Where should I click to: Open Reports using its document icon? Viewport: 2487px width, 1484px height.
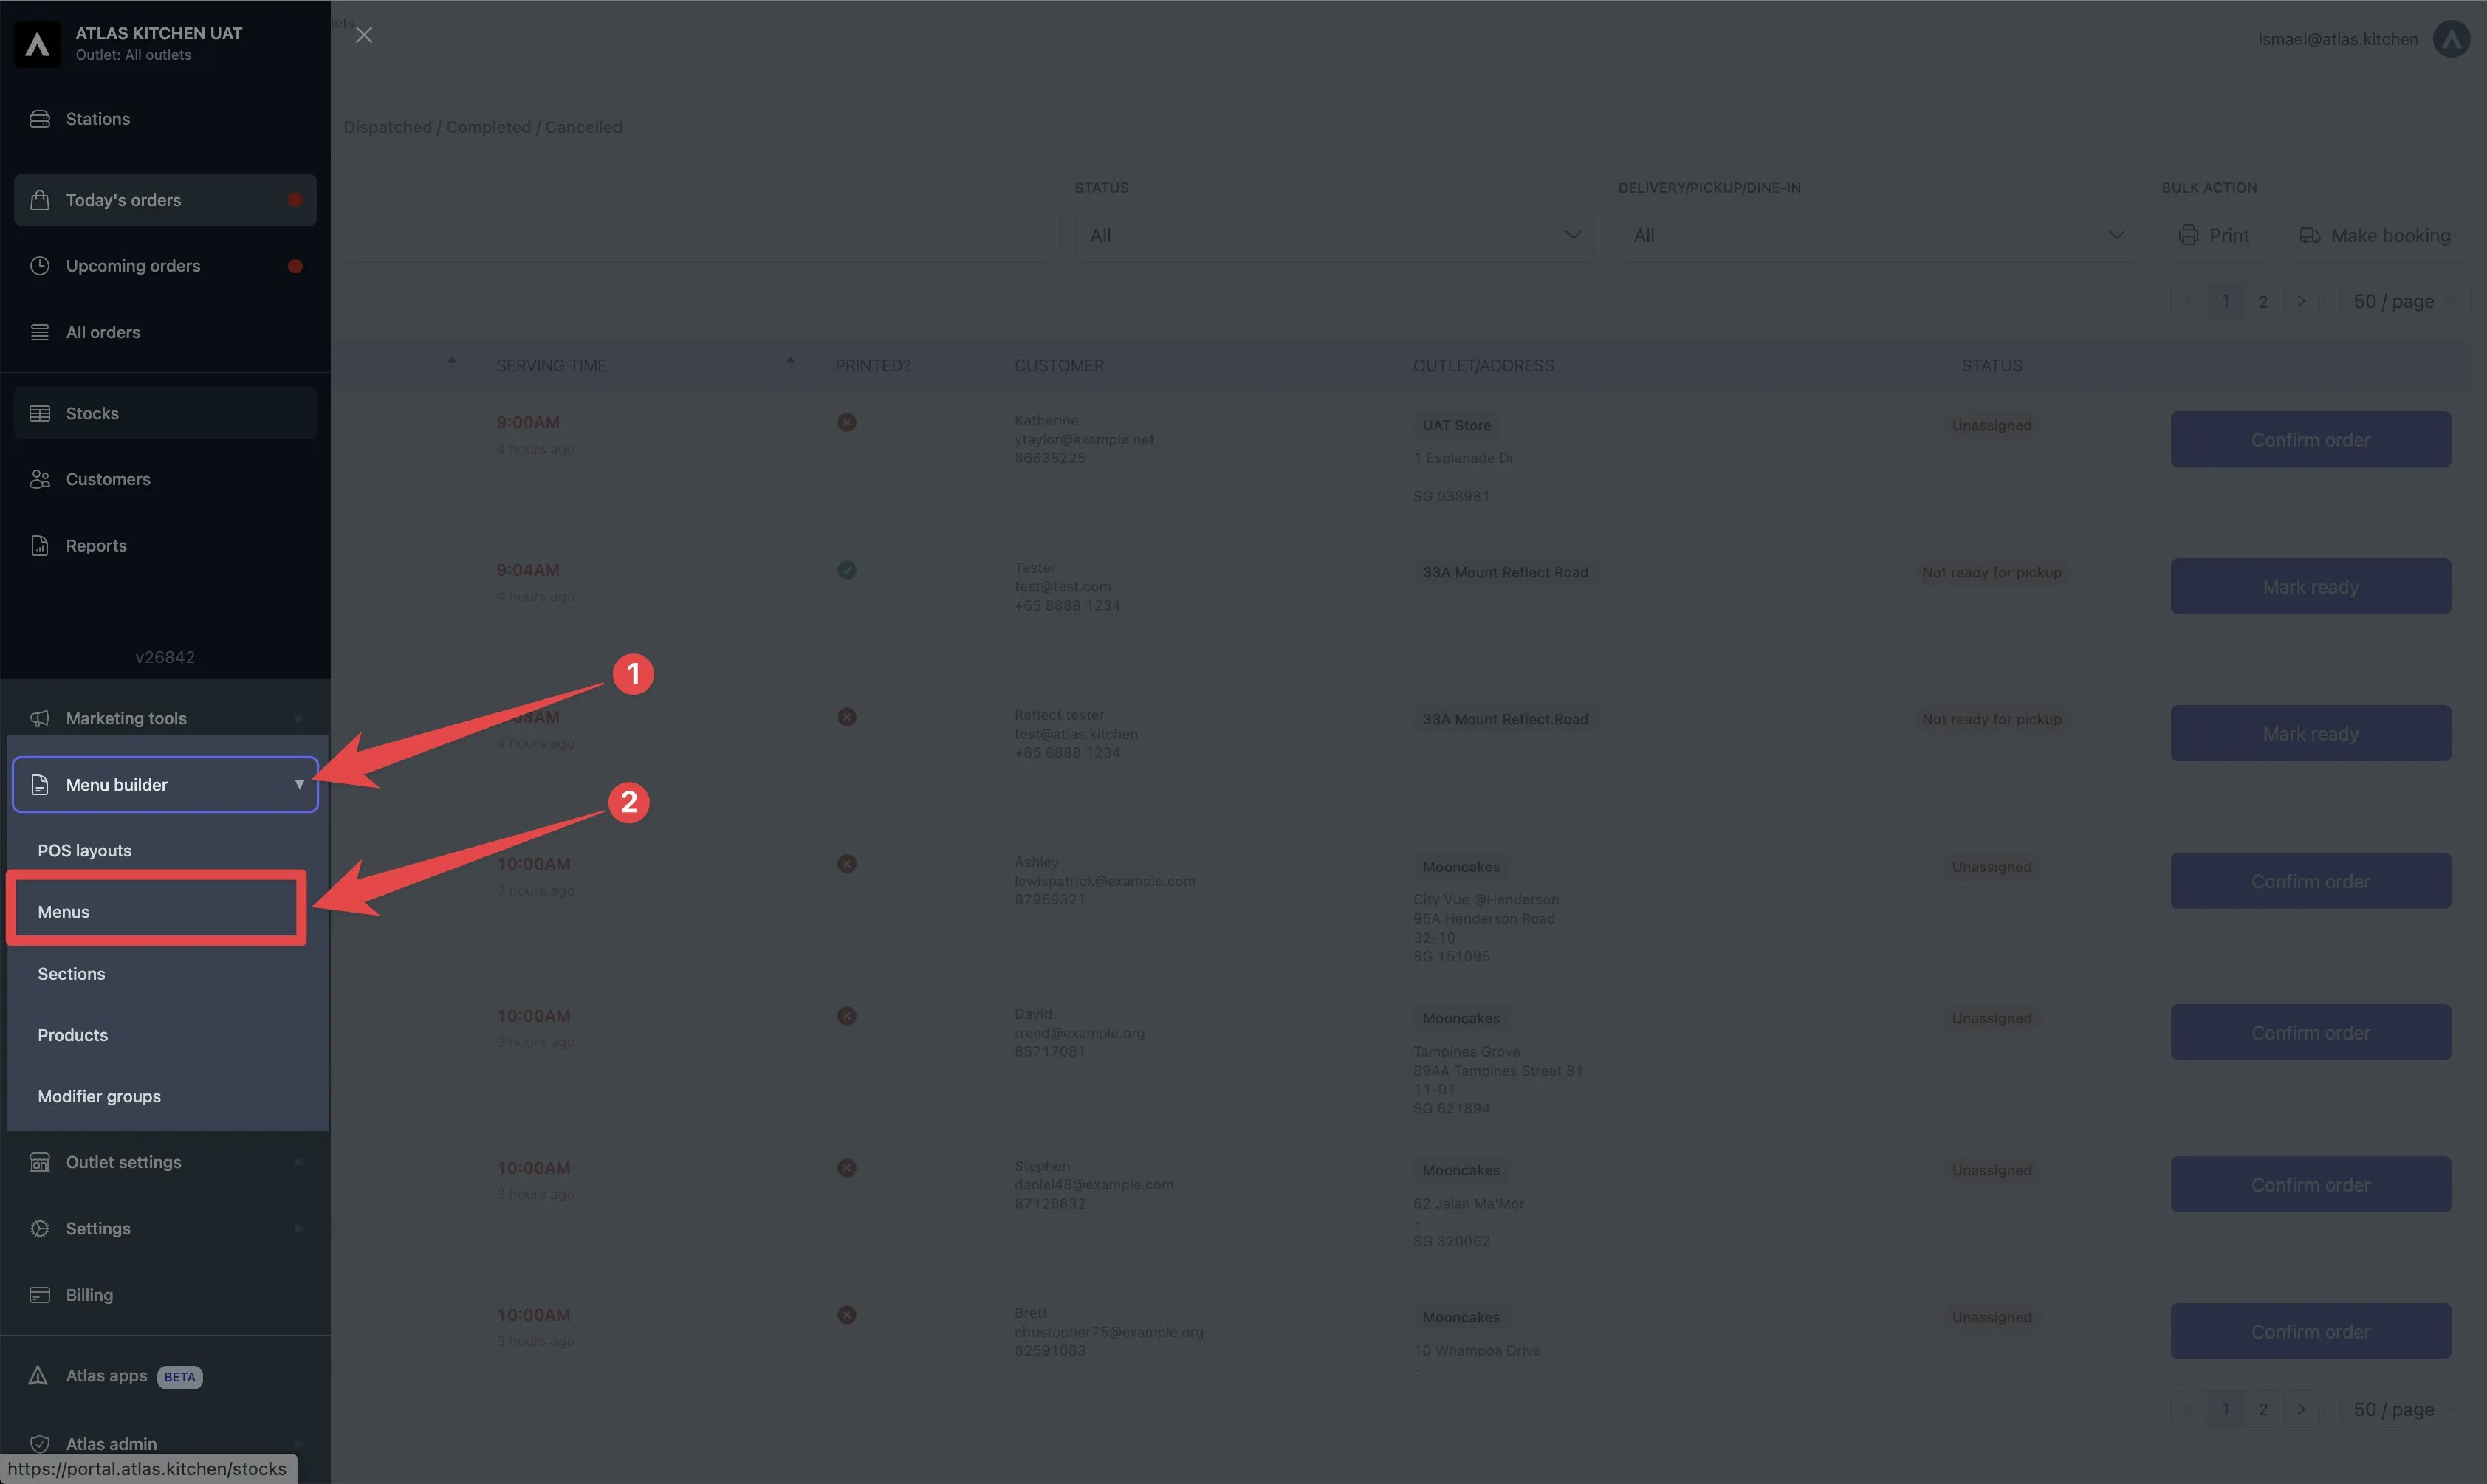click(x=40, y=545)
